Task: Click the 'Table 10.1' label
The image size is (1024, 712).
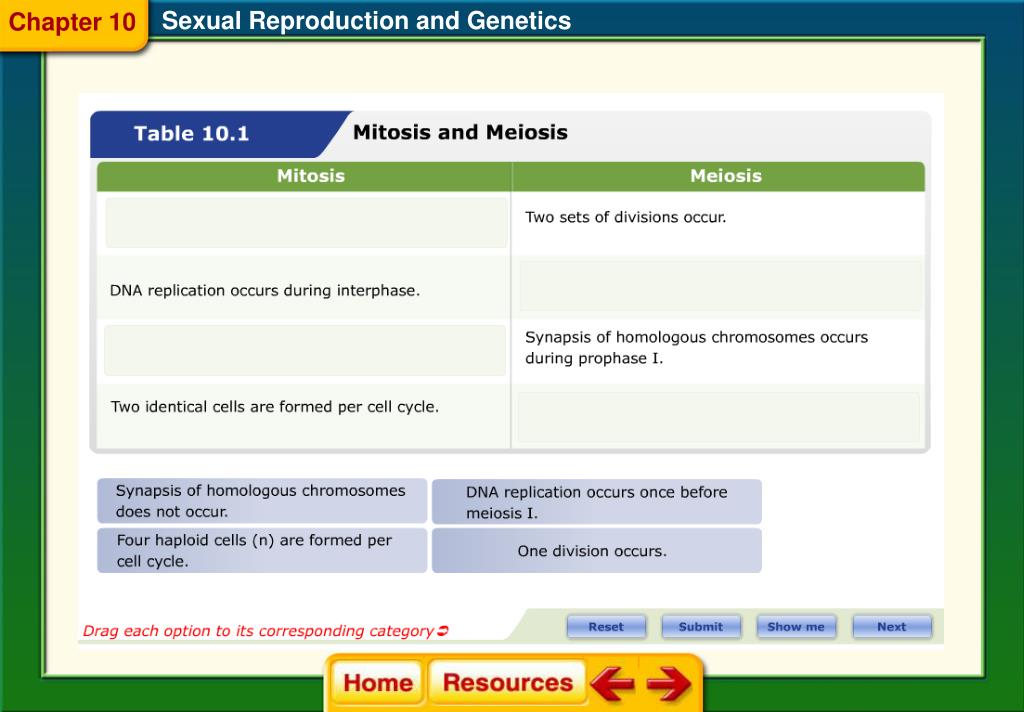Action: coord(191,134)
